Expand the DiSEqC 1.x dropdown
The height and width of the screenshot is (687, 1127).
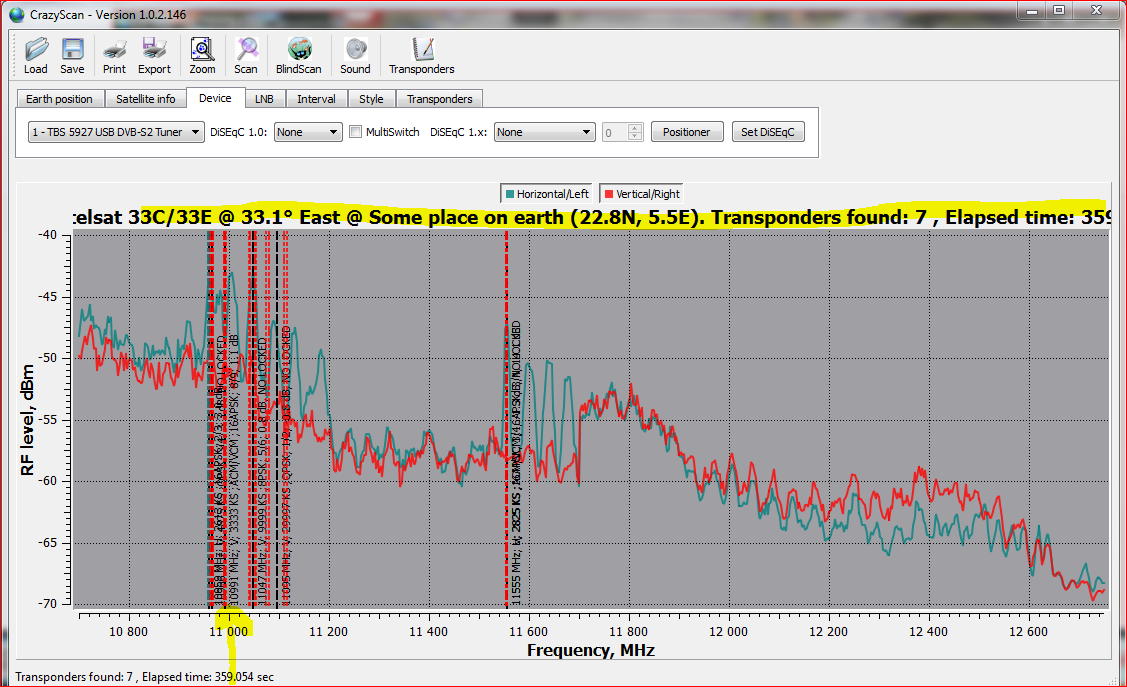coord(544,132)
